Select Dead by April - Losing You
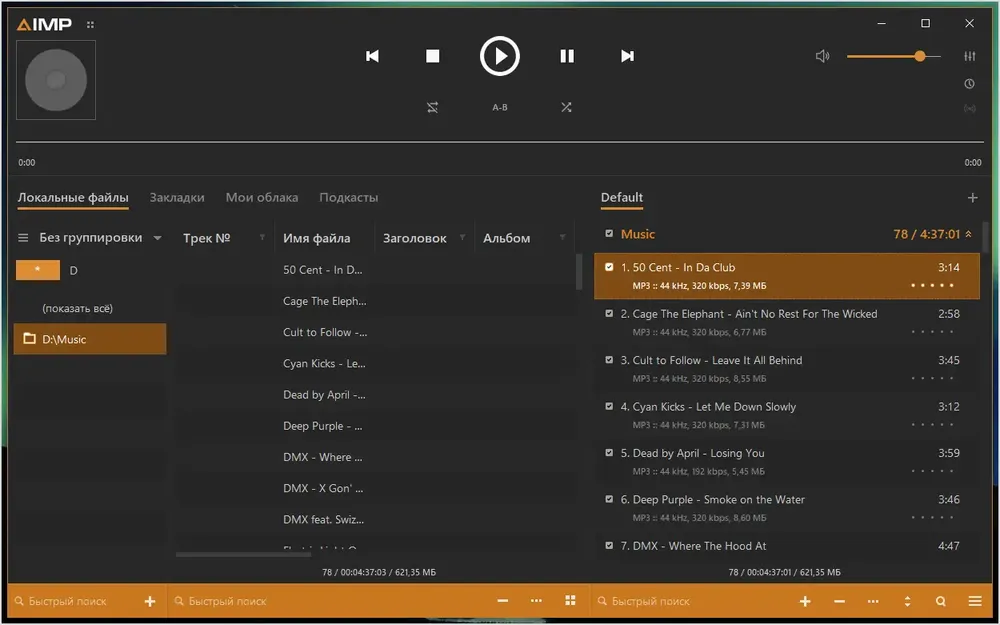 786,461
